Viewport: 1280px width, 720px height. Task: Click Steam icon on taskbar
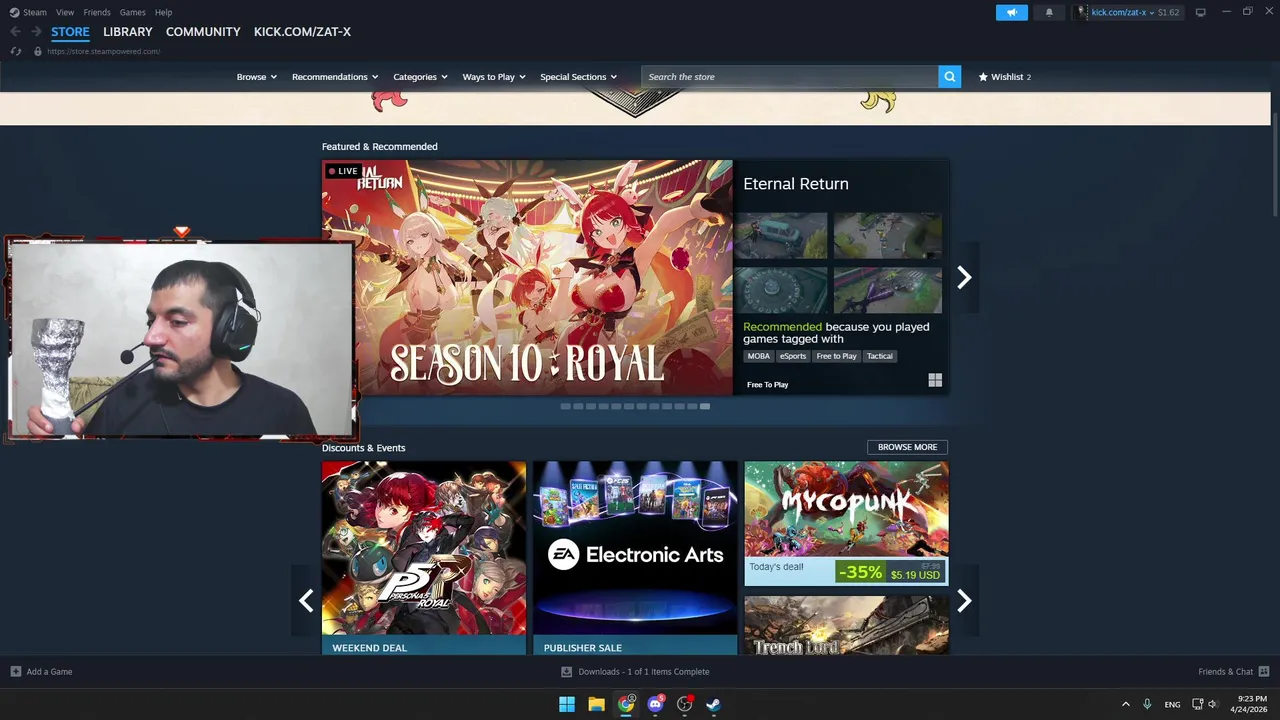[713, 704]
